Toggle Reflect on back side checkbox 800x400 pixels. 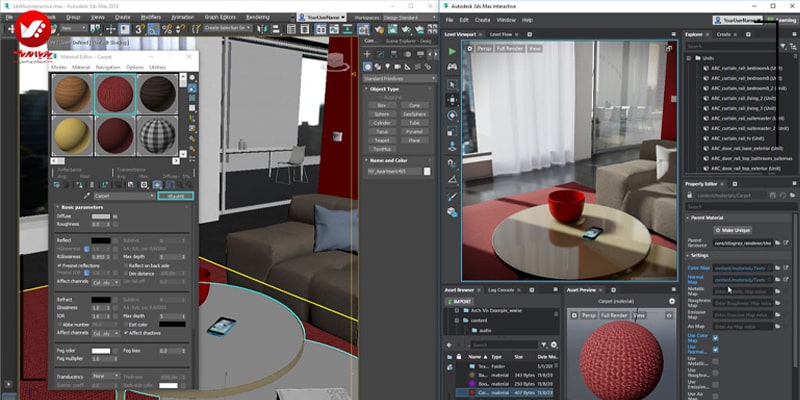coord(126,266)
